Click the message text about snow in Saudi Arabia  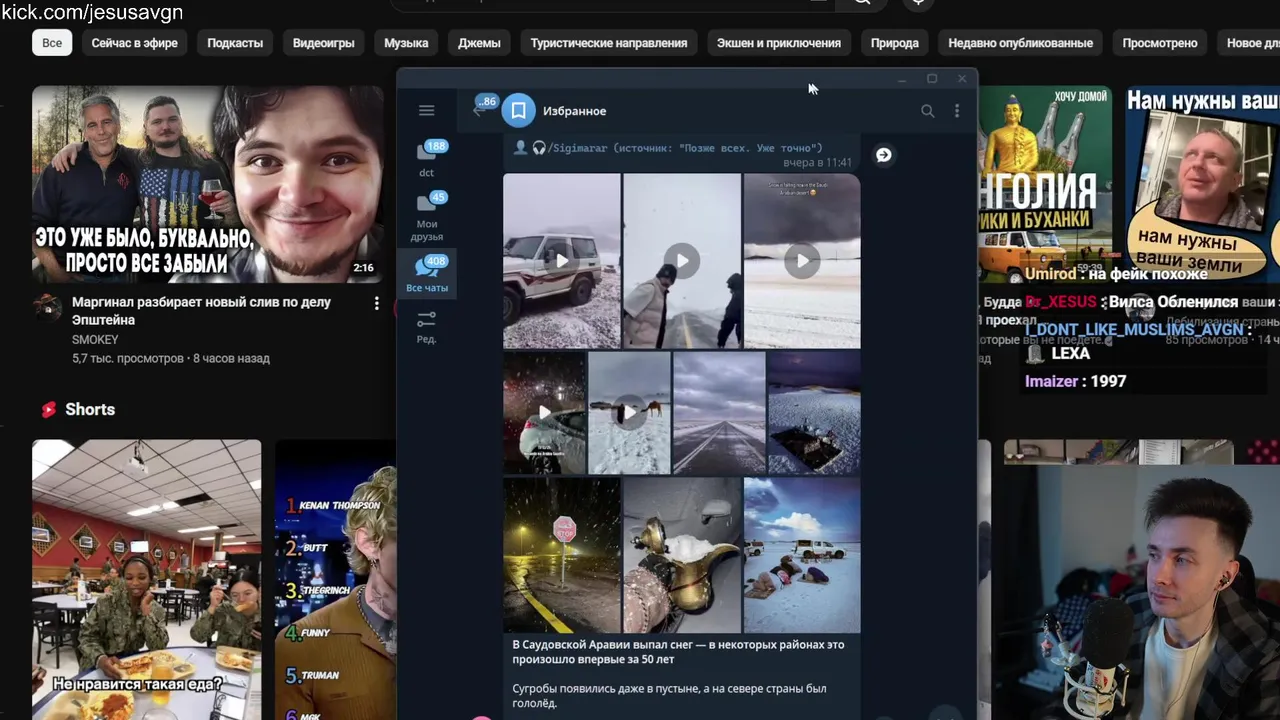tap(678, 652)
